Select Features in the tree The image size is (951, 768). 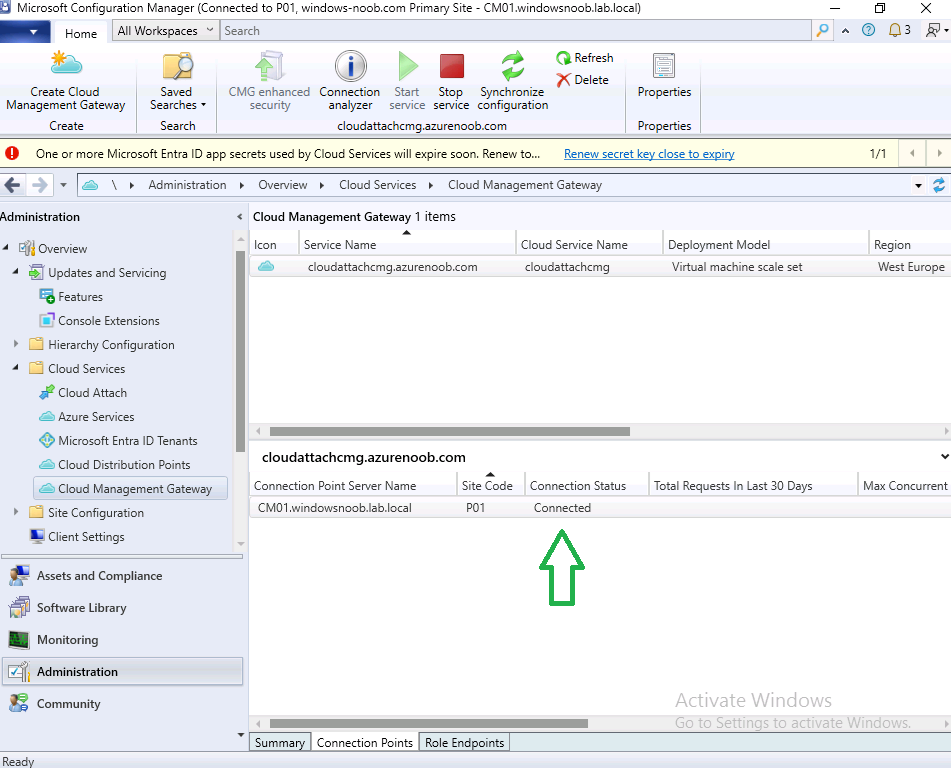point(81,297)
